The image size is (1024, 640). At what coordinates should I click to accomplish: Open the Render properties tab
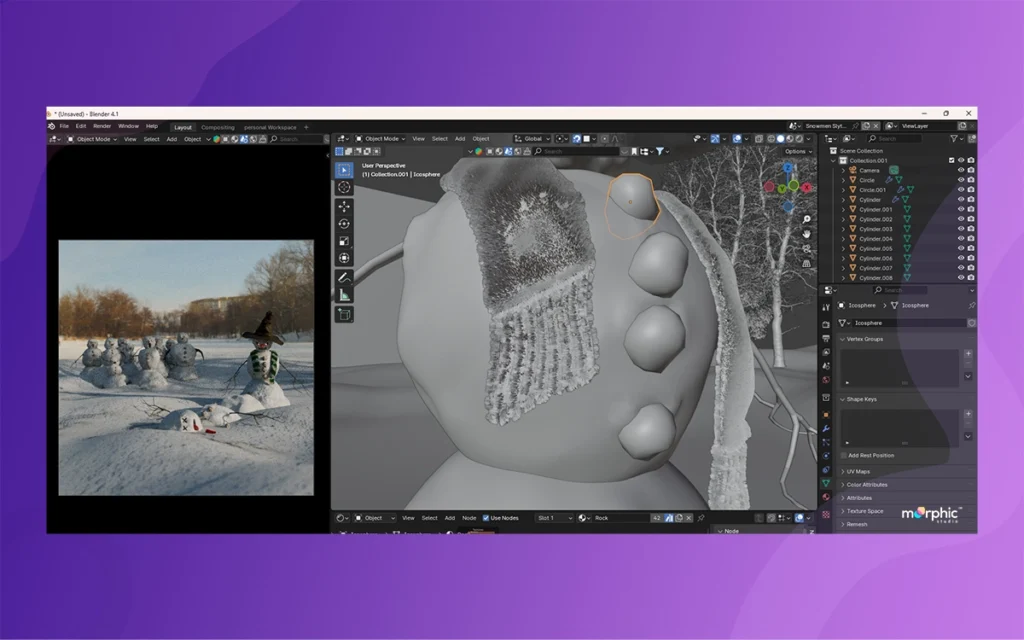click(x=826, y=324)
